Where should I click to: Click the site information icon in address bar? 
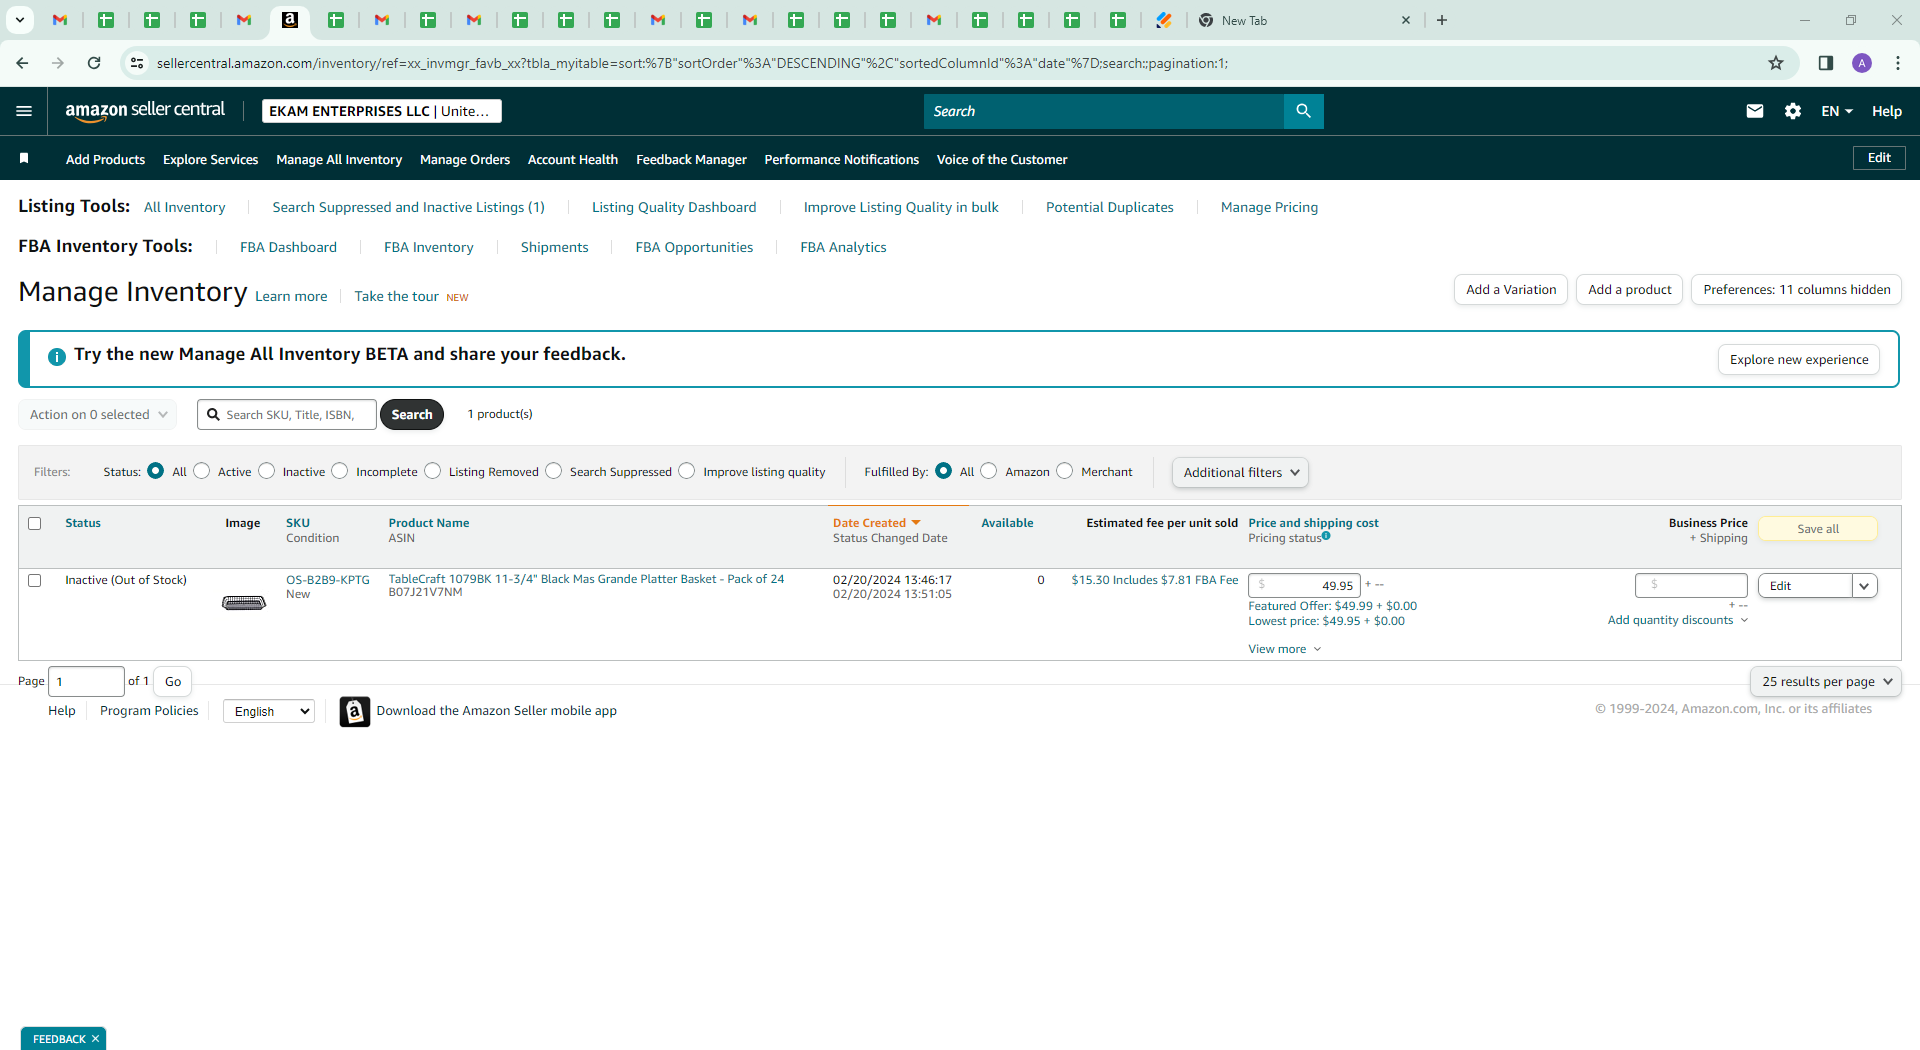point(137,63)
